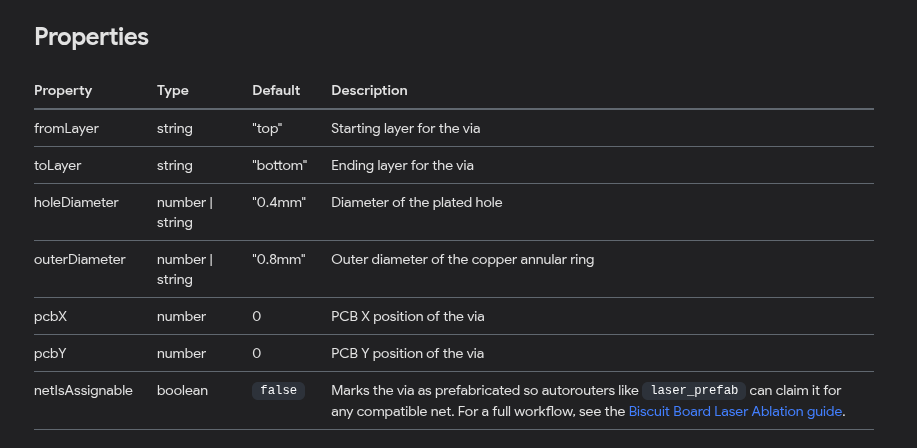Click the false default value code badge
Screen dimensions: 917x448
278,391
